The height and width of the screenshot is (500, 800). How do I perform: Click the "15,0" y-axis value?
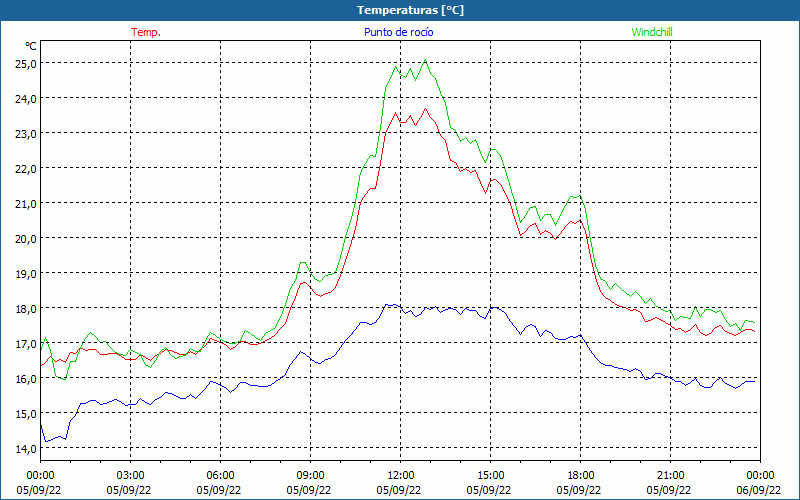pos(25,414)
